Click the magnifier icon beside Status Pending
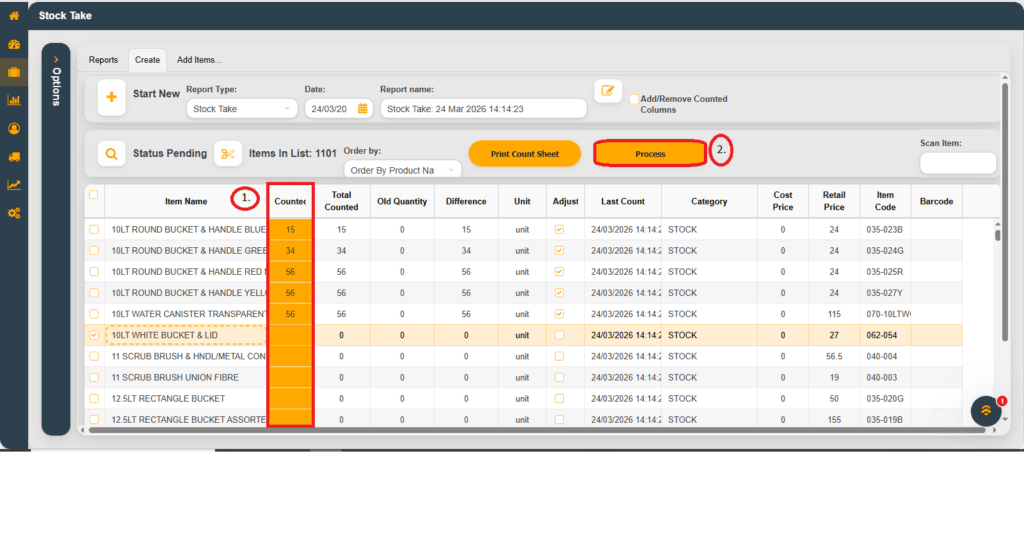 tap(112, 154)
